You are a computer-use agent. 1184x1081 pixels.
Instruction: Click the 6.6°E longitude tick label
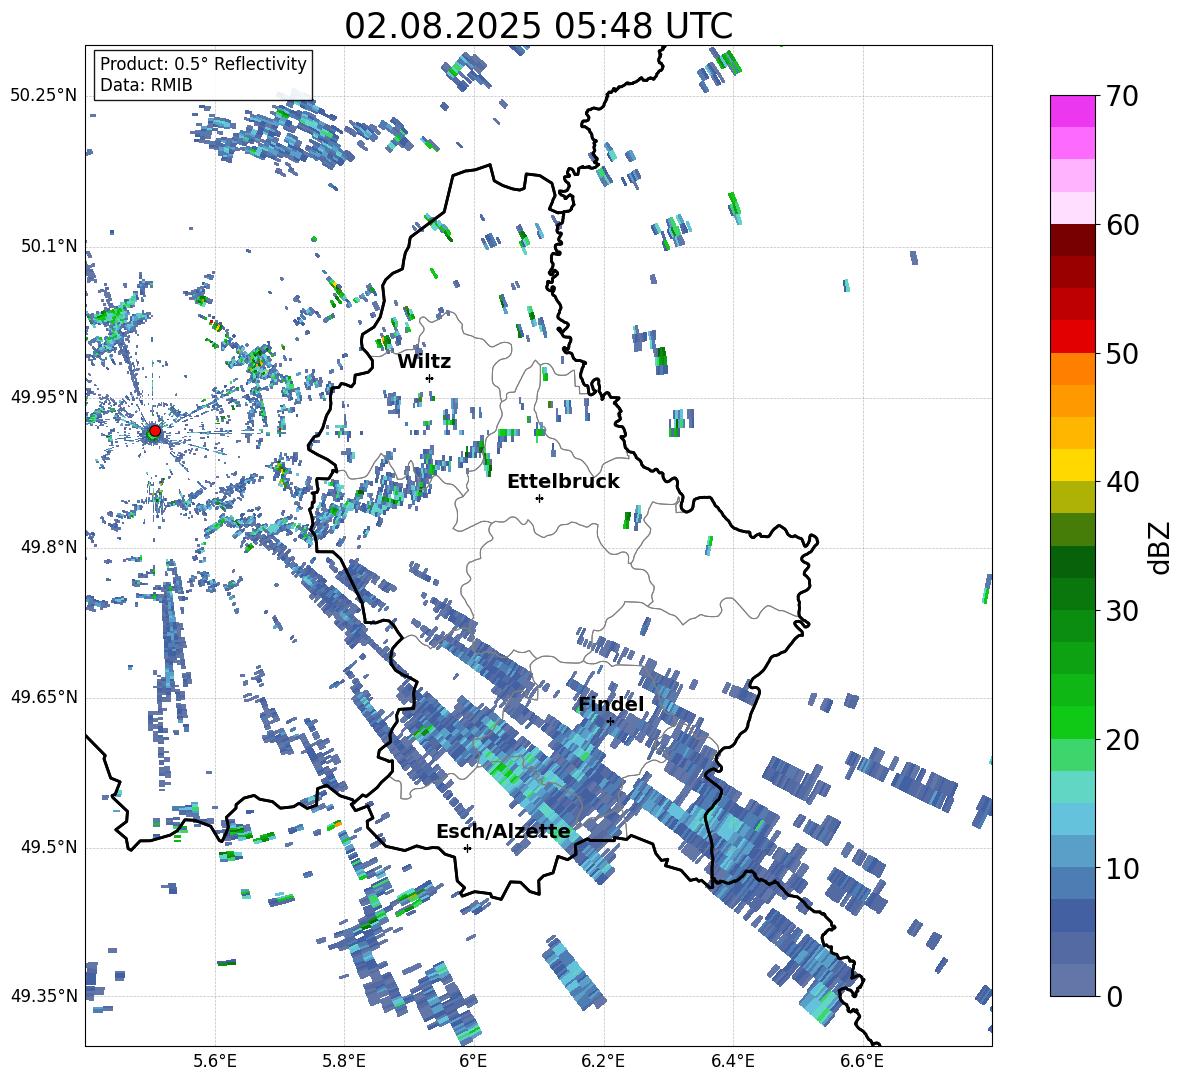tap(862, 1061)
